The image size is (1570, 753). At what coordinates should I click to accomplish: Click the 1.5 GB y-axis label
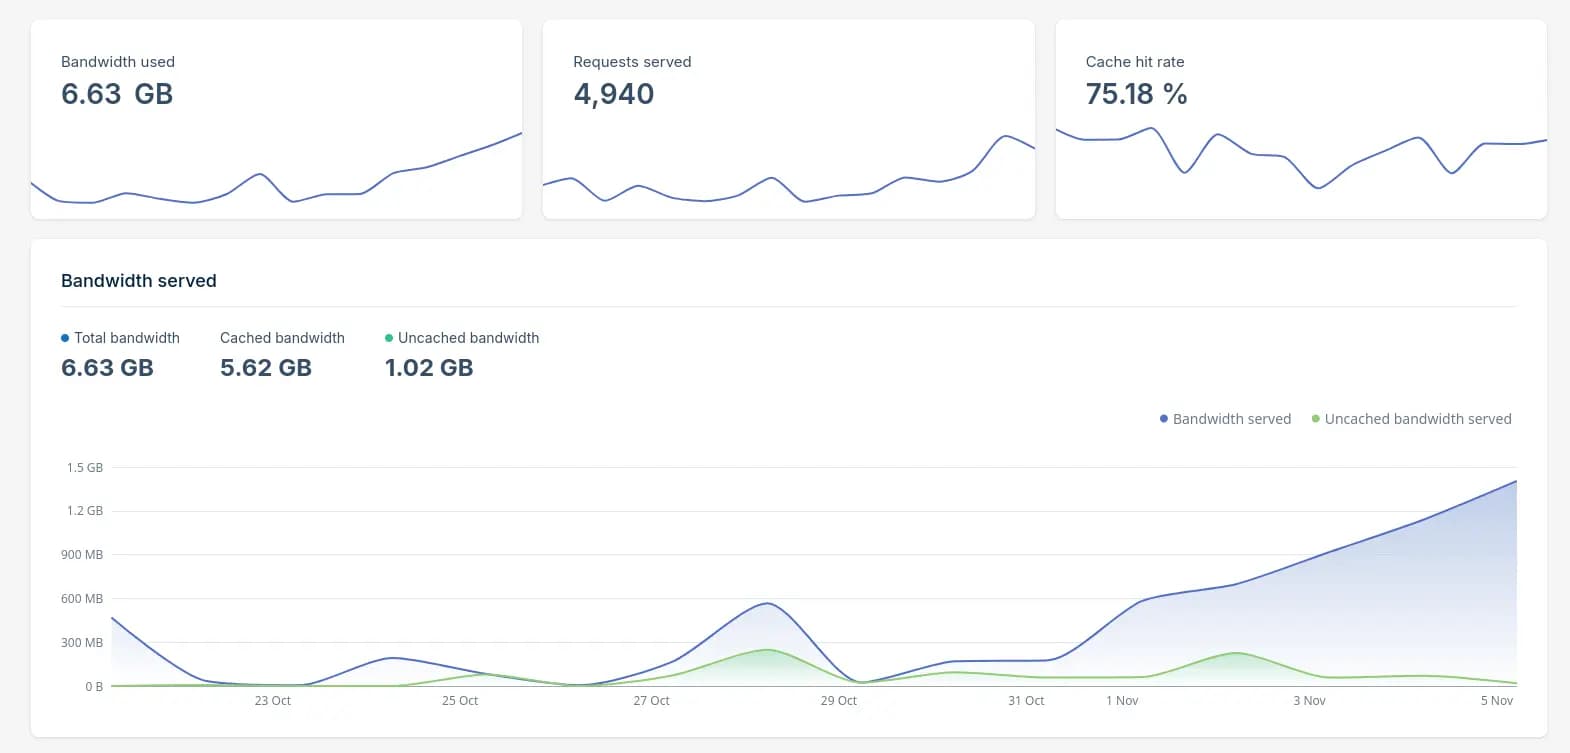85,468
